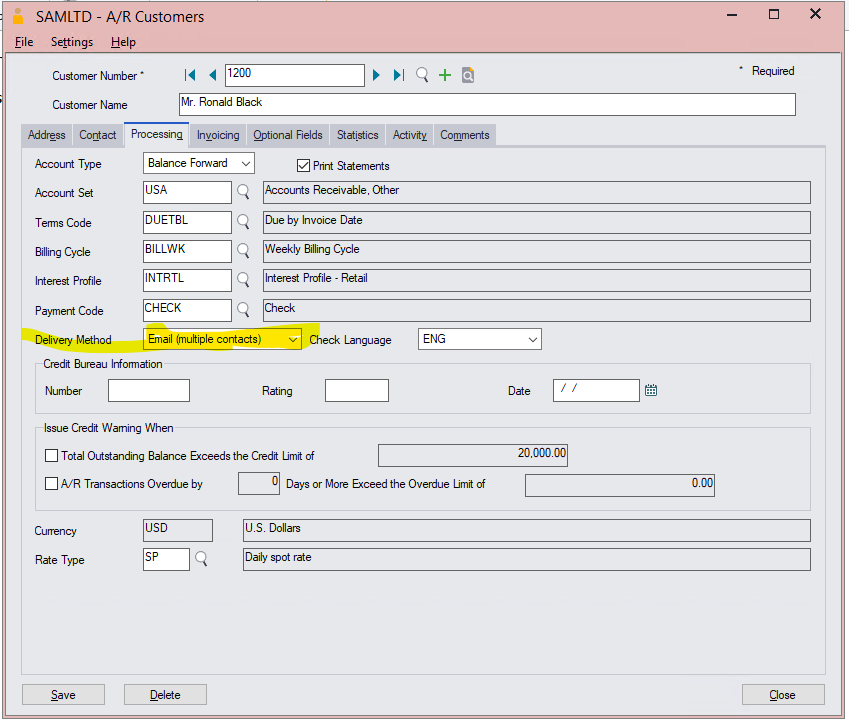849x720 pixels.
Task: Click the 'Interest Profile - Retail' description
Action: pos(537,280)
